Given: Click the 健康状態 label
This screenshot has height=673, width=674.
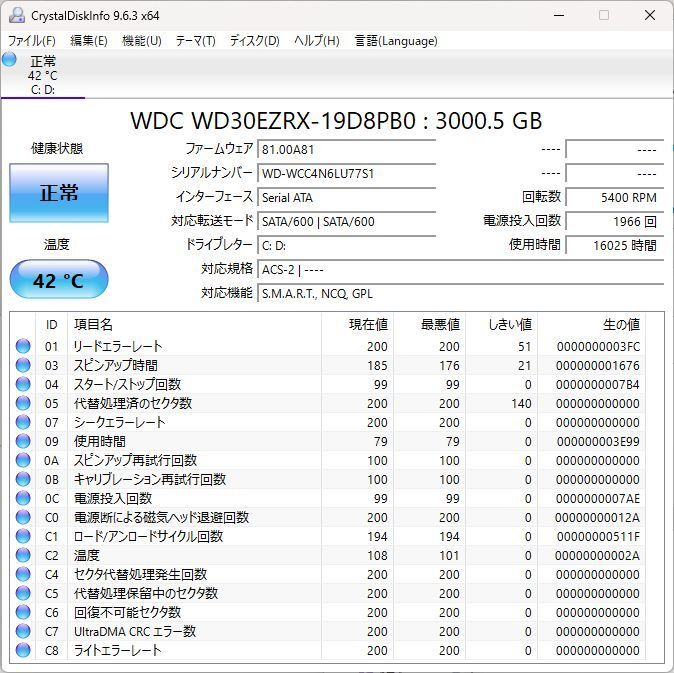Looking at the screenshot, I should tap(57, 149).
